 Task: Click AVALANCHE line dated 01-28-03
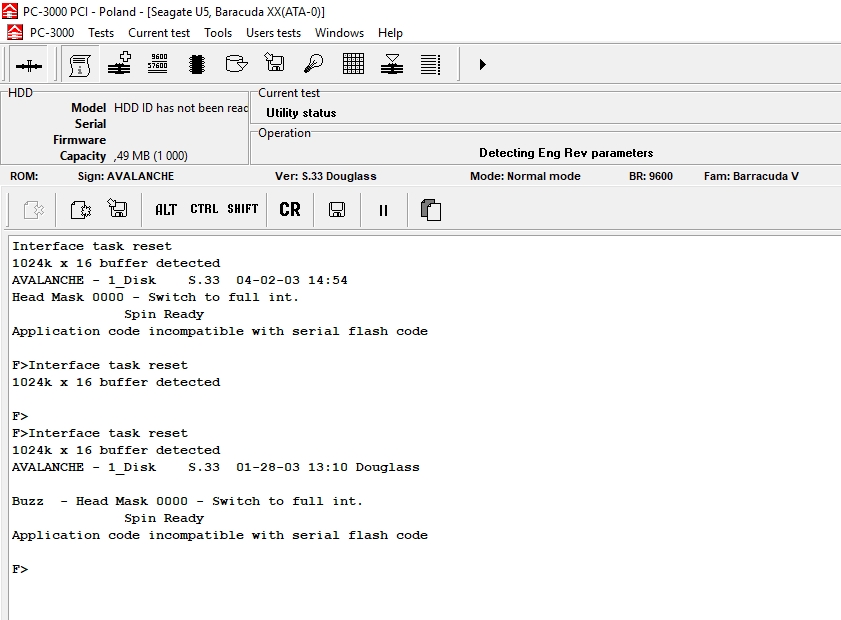216,467
